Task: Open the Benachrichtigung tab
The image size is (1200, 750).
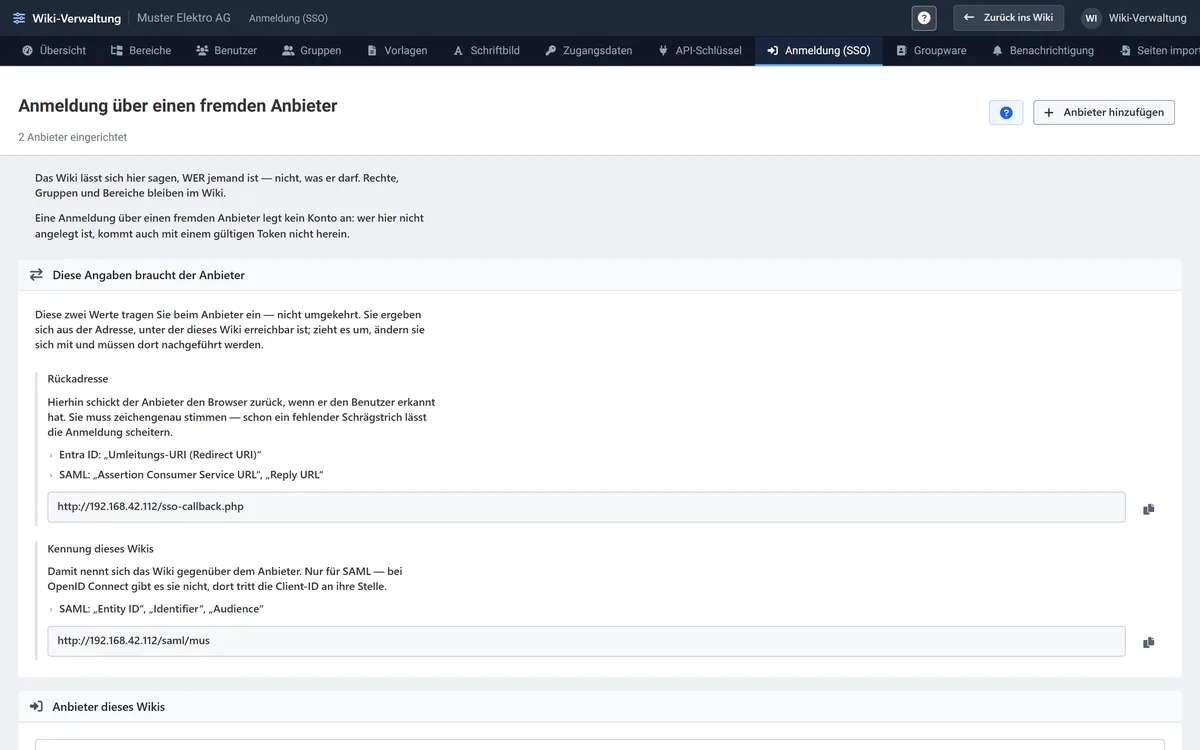Action: point(1043,50)
